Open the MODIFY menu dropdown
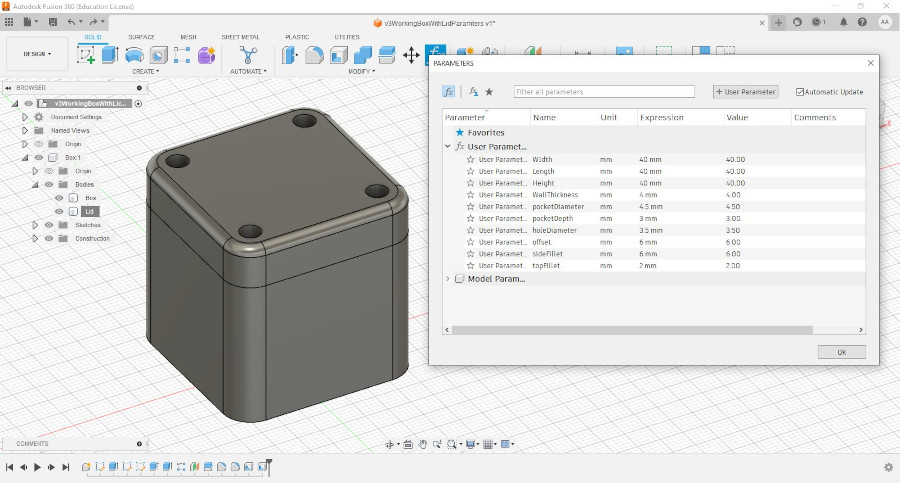This screenshot has height=483, width=900. click(362, 72)
